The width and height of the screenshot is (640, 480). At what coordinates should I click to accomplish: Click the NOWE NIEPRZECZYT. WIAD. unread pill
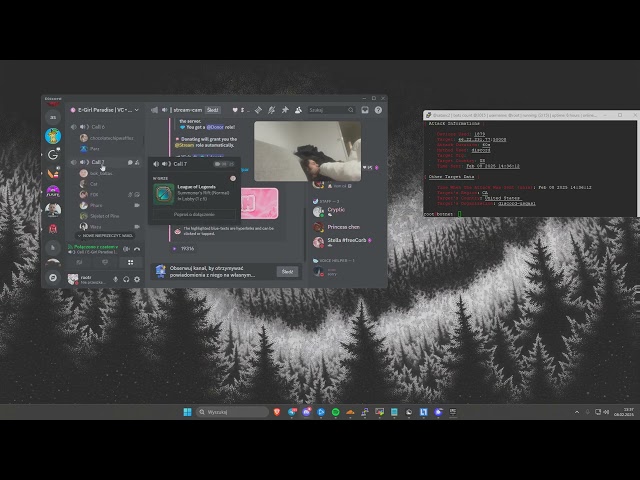105,236
